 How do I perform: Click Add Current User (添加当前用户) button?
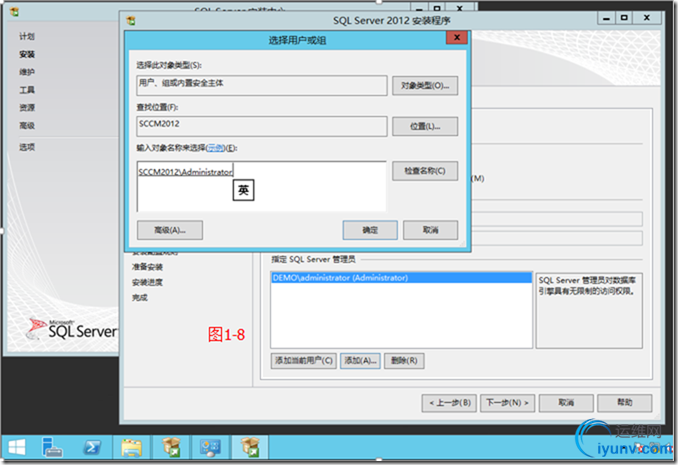(x=304, y=361)
